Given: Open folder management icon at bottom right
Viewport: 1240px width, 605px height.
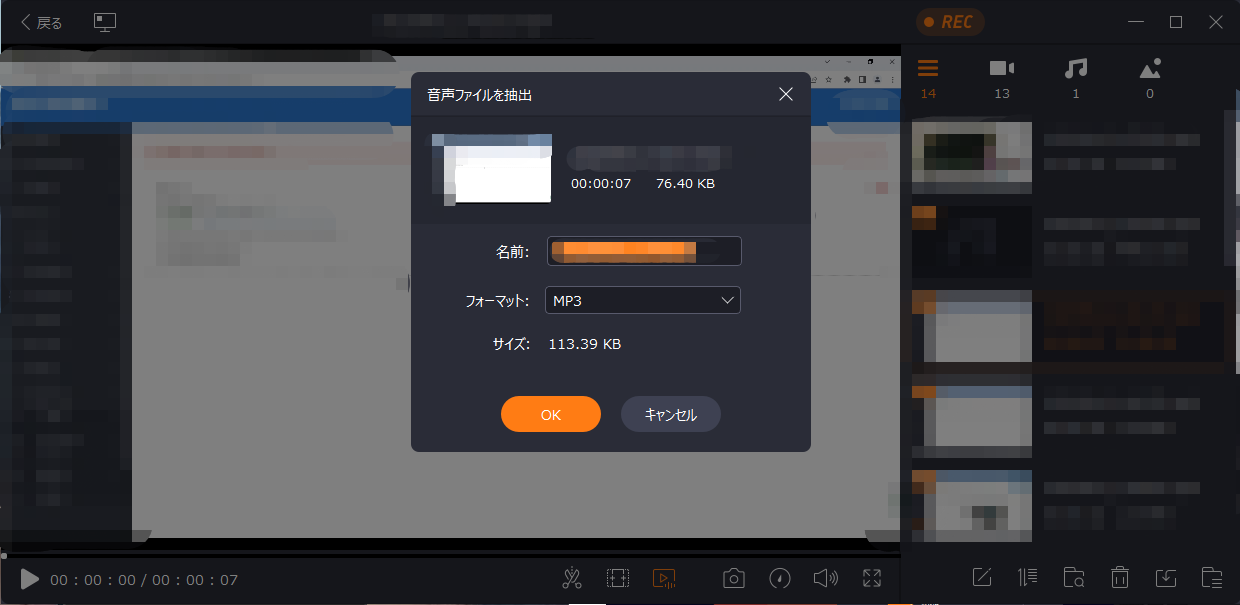Looking at the screenshot, I should 1212,577.
